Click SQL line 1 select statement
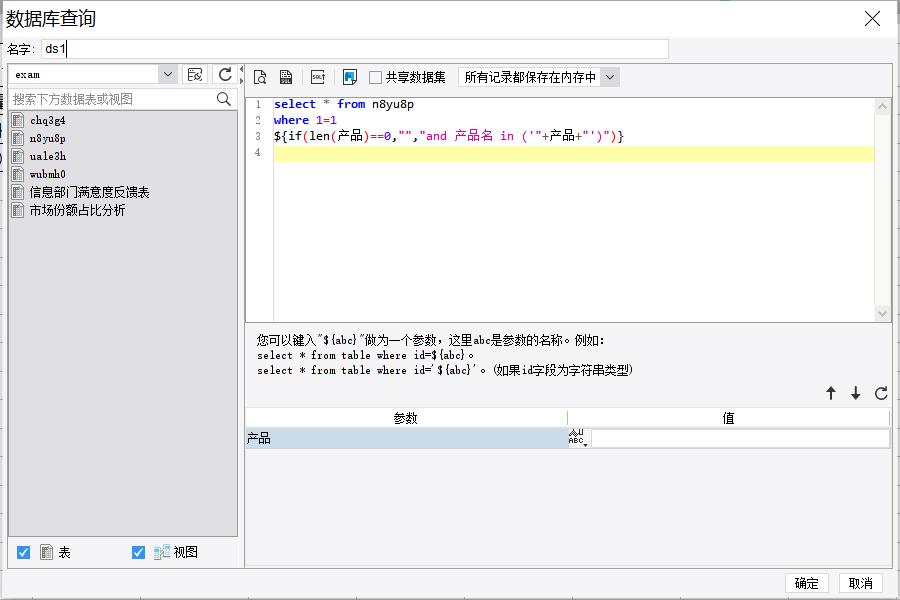This screenshot has width=900, height=600. [344, 104]
